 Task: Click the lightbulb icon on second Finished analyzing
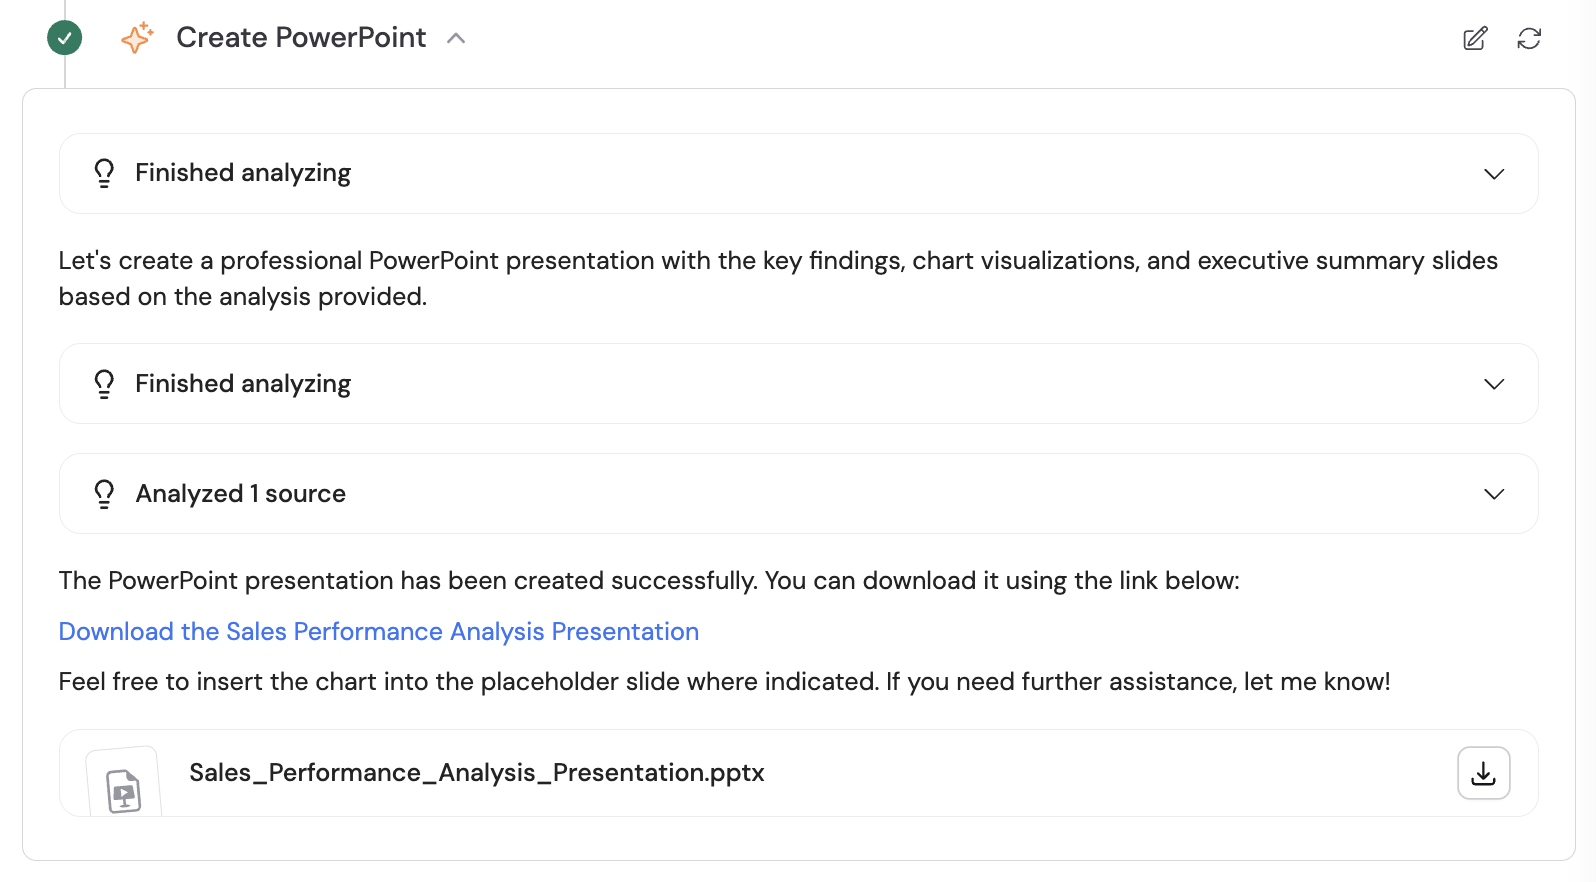pyautogui.click(x=104, y=383)
